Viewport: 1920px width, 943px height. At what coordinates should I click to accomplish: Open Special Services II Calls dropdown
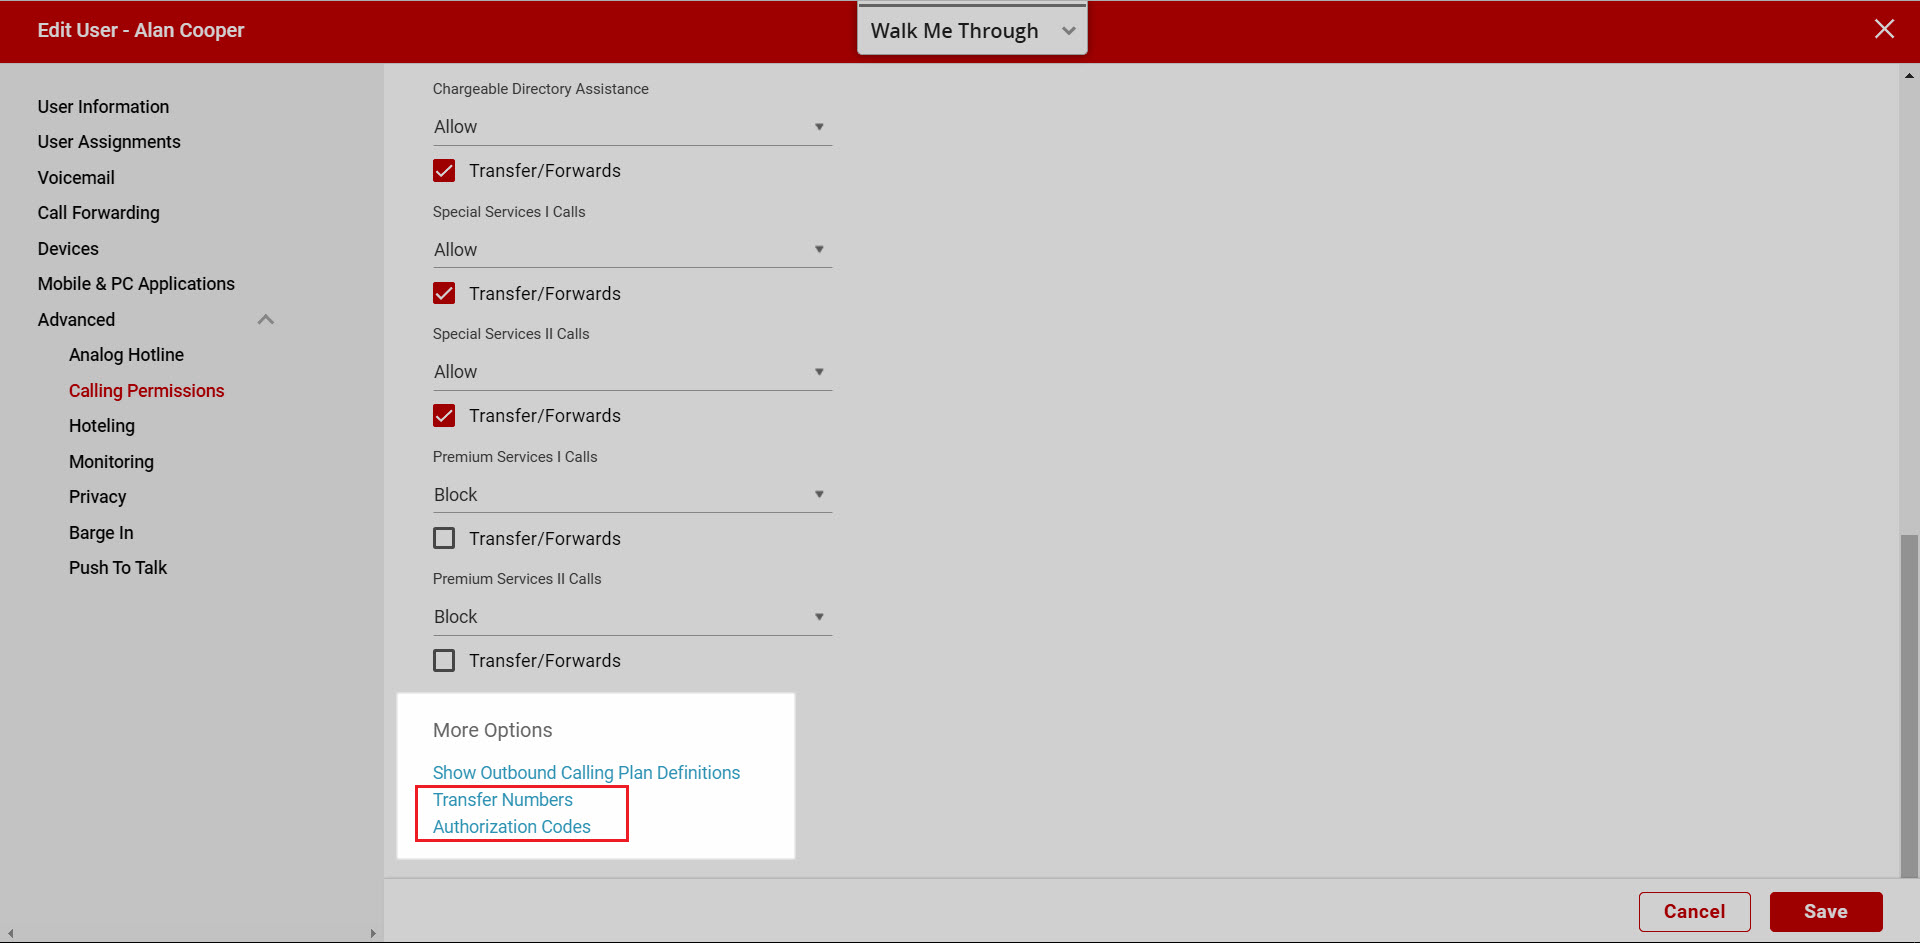632,372
